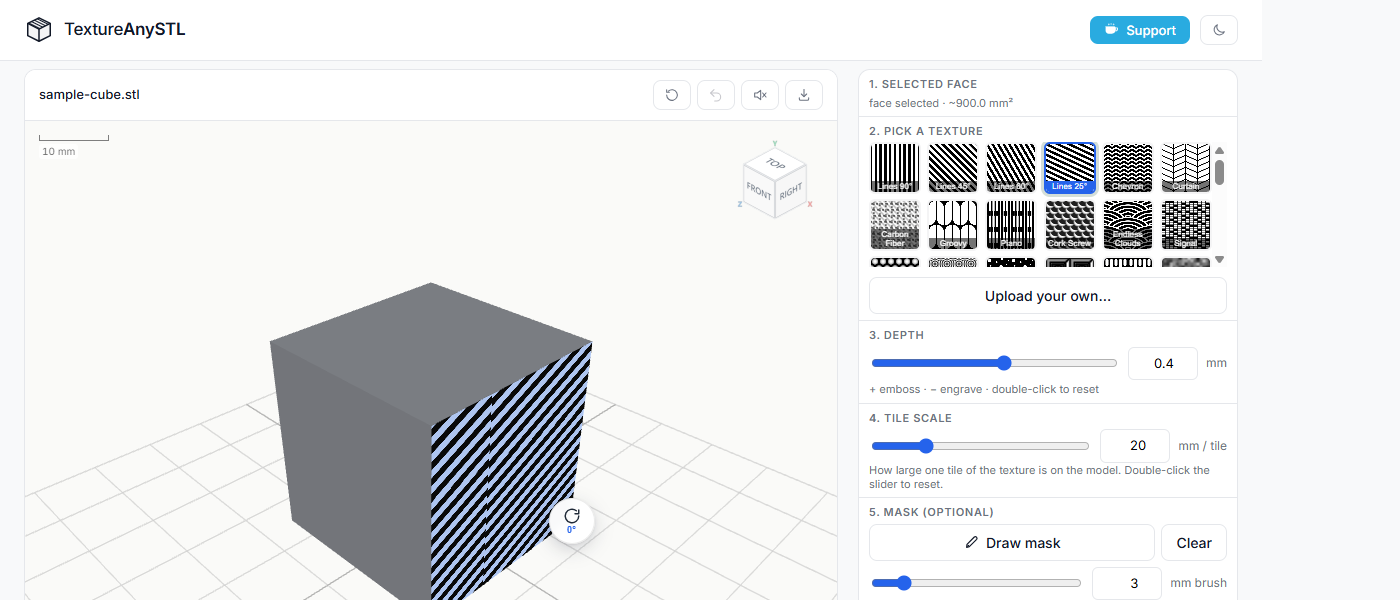Click the 'mm brush' unit label

1198,583
